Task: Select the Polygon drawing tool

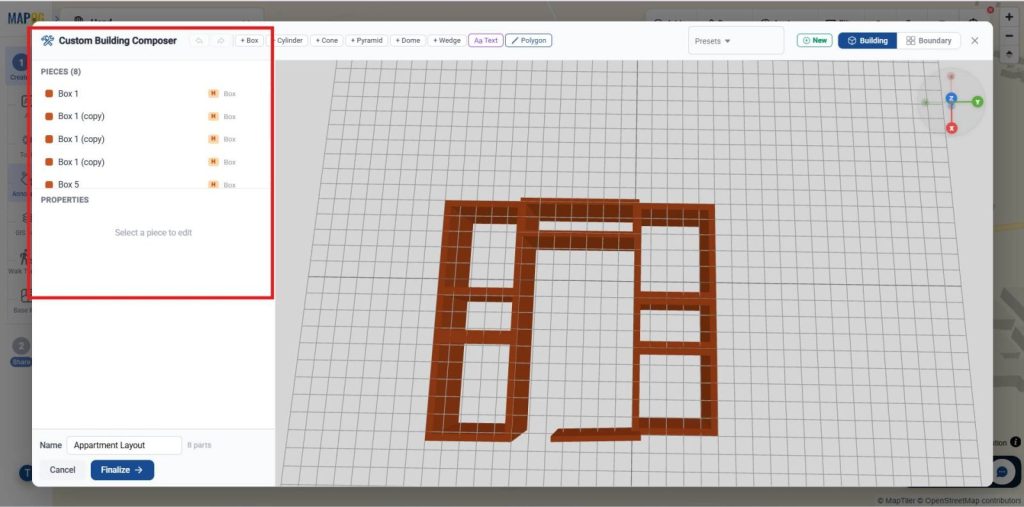Action: click(x=528, y=41)
